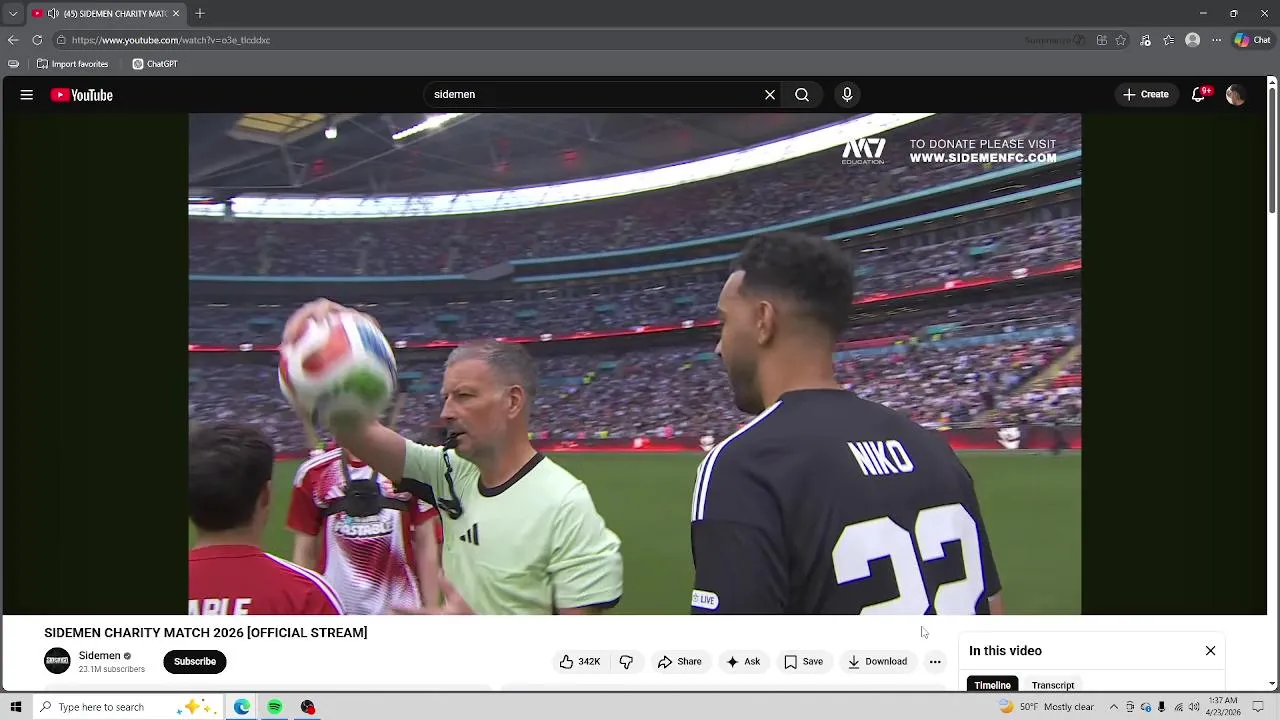Viewport: 1280px width, 720px height.
Task: Open Spotify from the taskbar
Action: pyautogui.click(x=275, y=707)
